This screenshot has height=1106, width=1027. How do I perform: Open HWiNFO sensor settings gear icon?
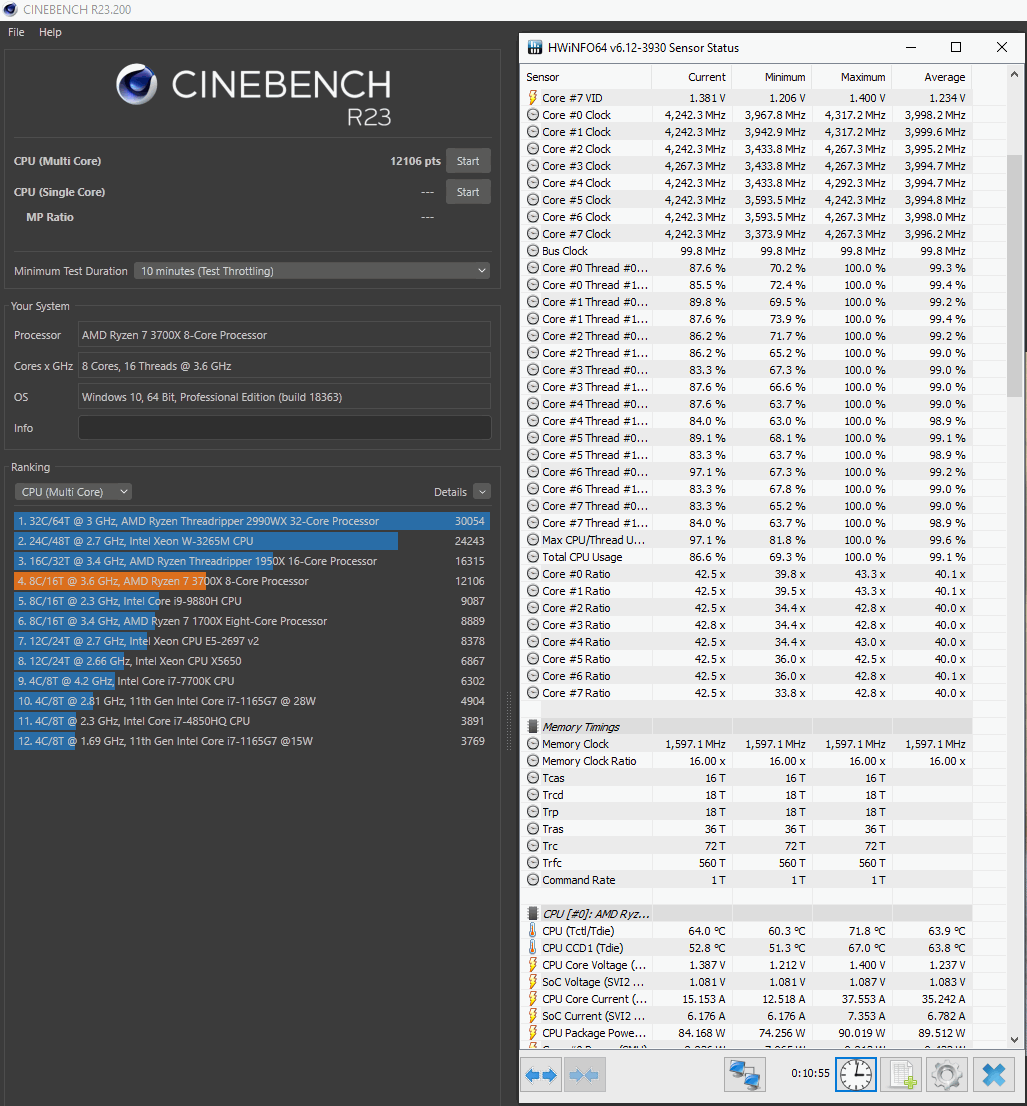[x=946, y=1075]
